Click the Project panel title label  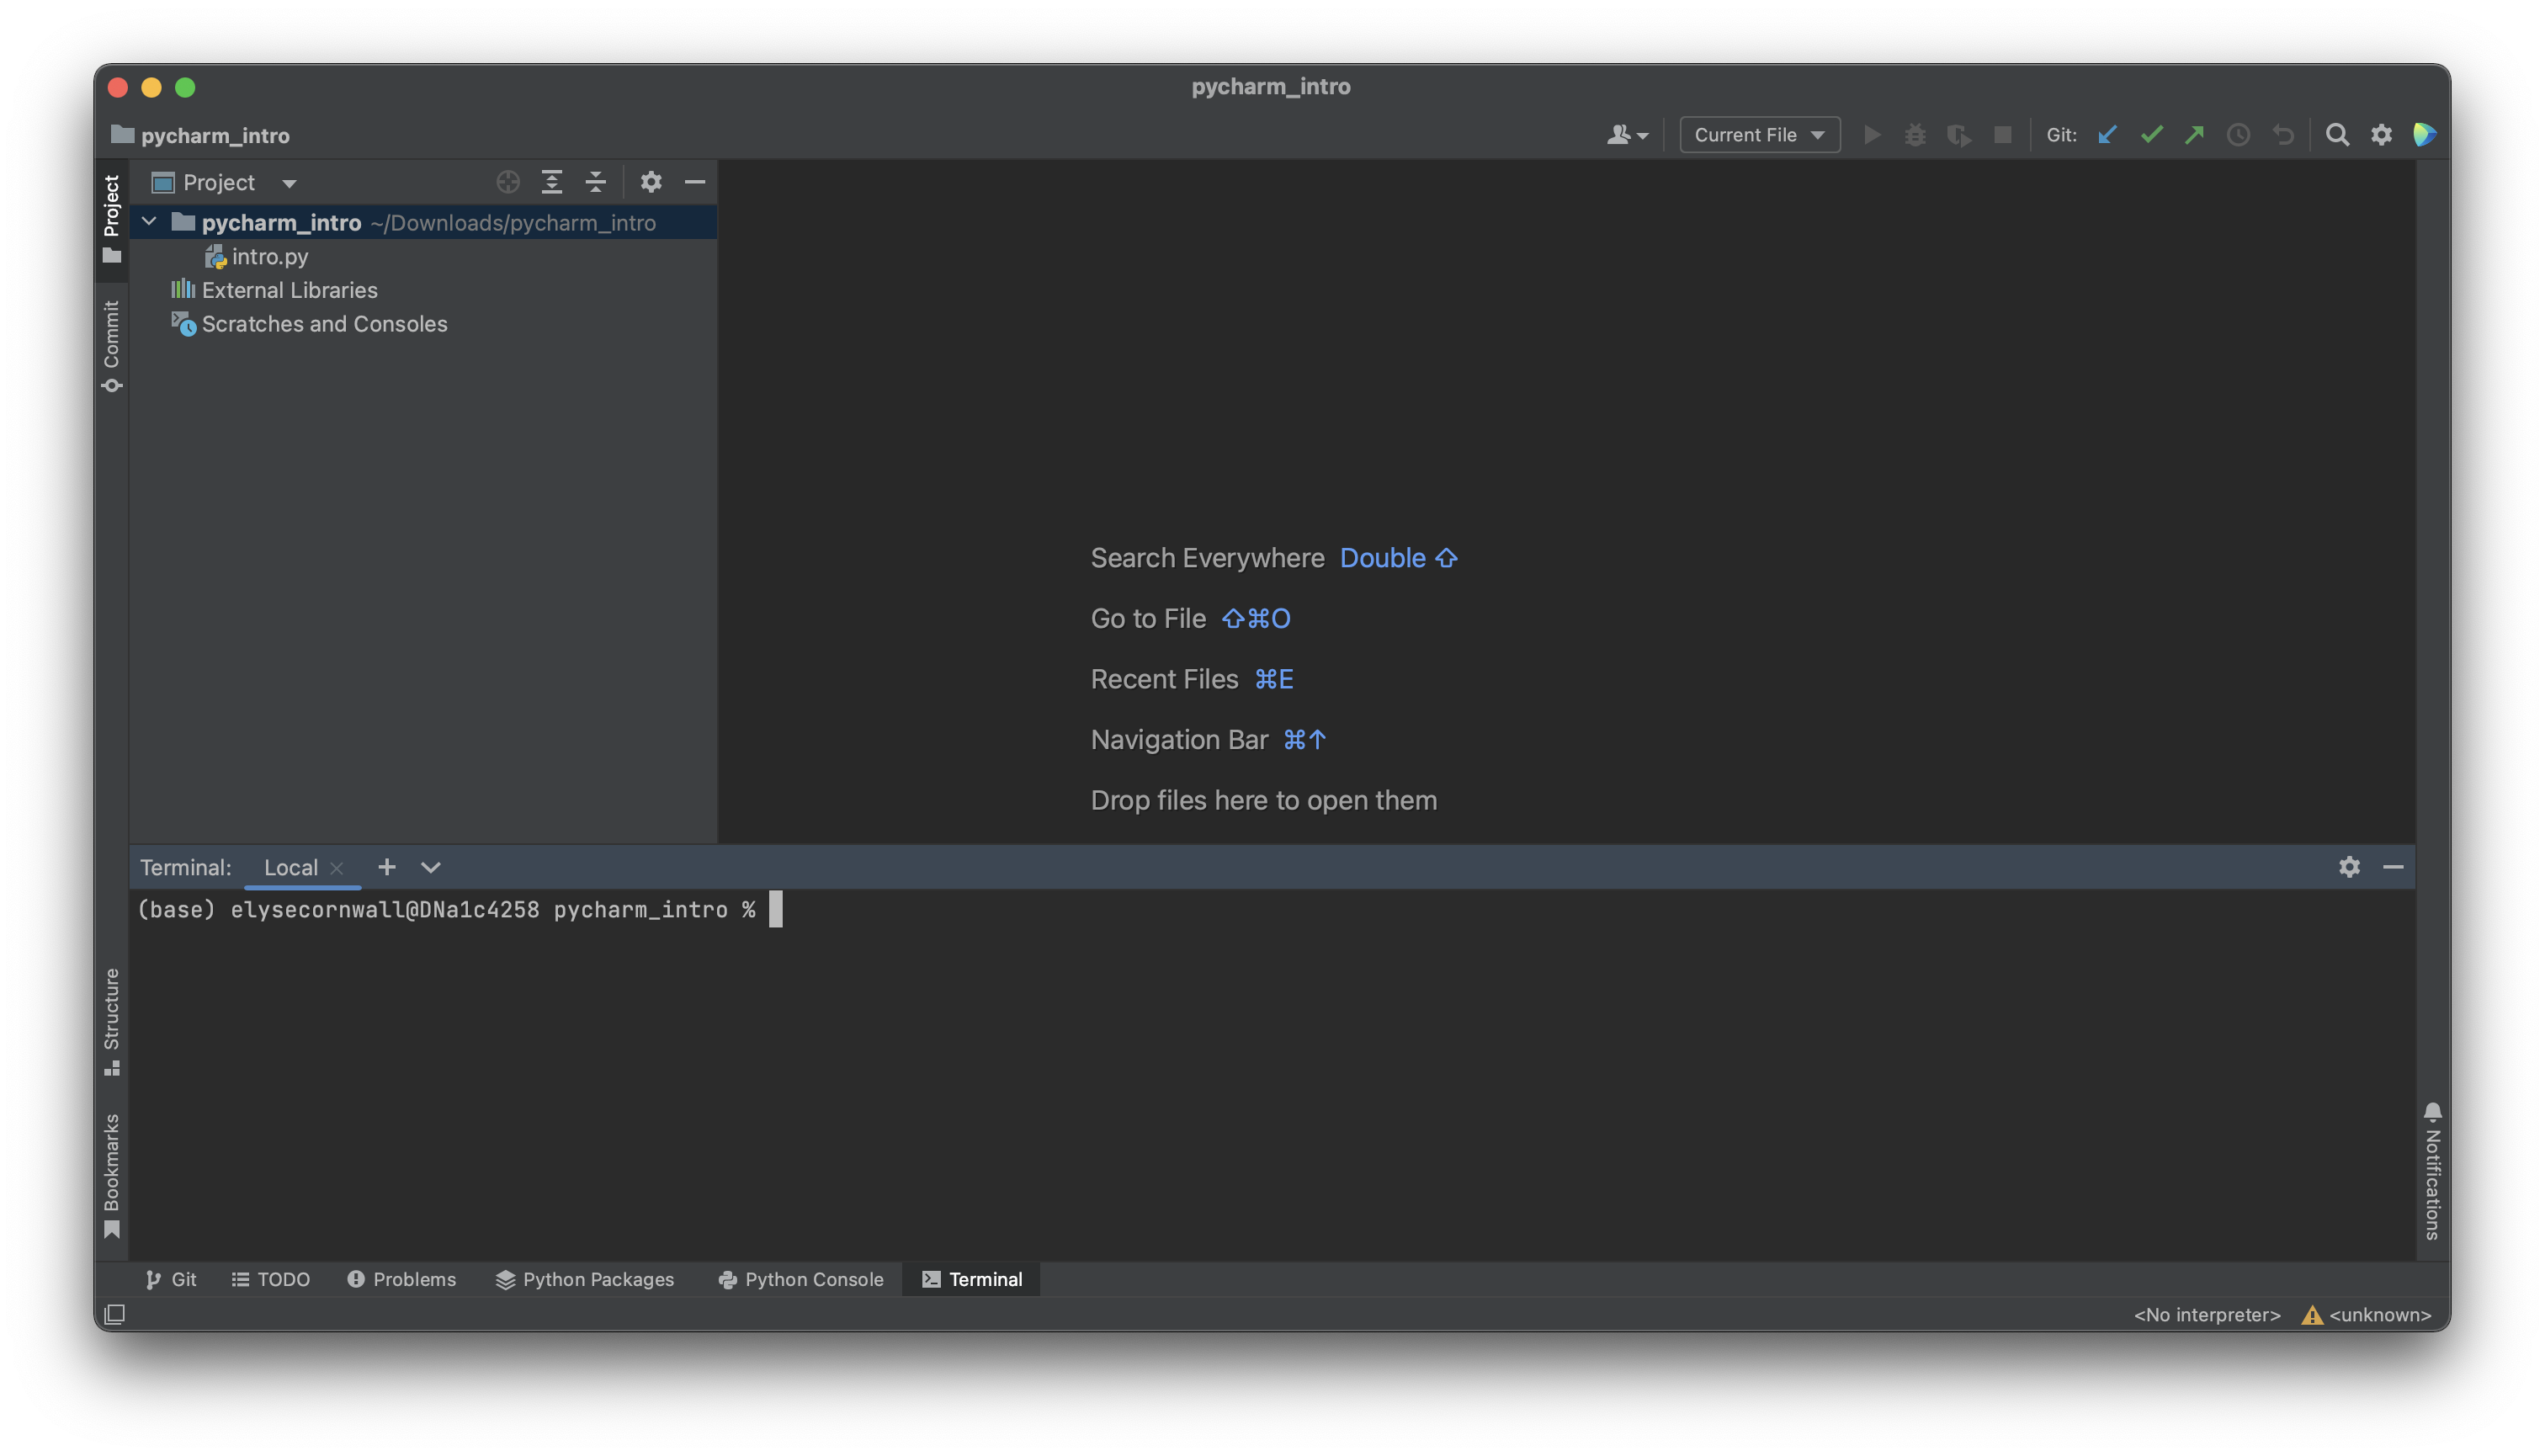point(219,182)
